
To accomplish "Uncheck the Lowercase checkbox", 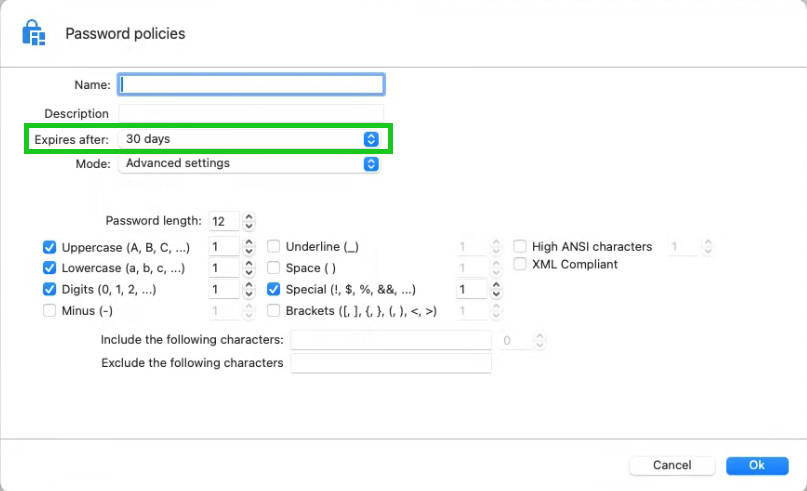I will point(49,268).
